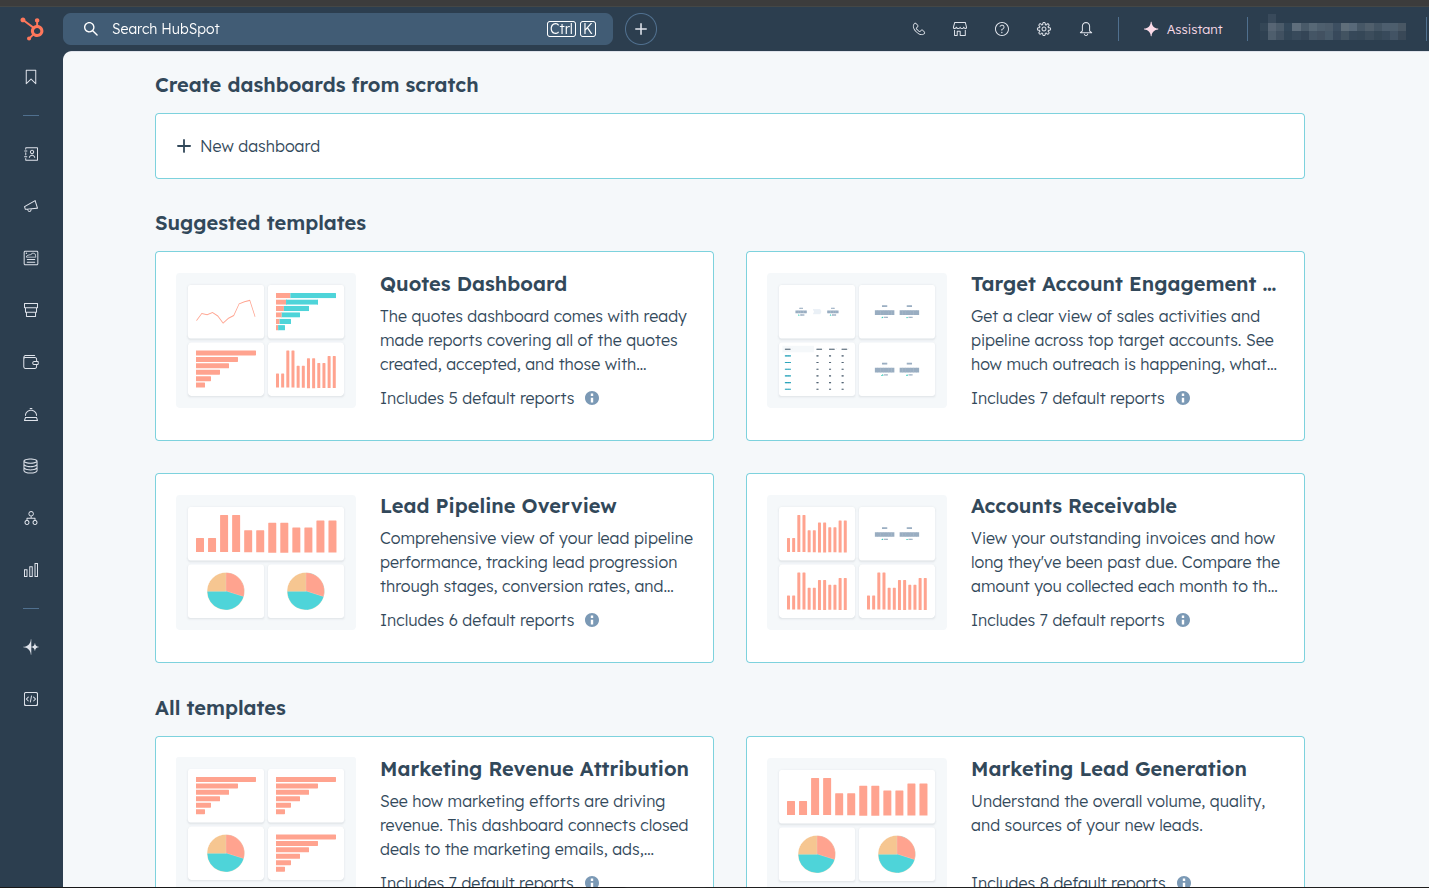Click the Help question mark icon
Image resolution: width=1429 pixels, height=888 pixels.
1002,29
